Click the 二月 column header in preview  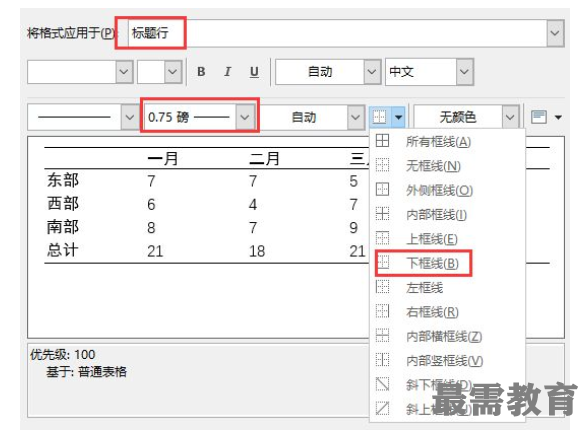[264, 159]
